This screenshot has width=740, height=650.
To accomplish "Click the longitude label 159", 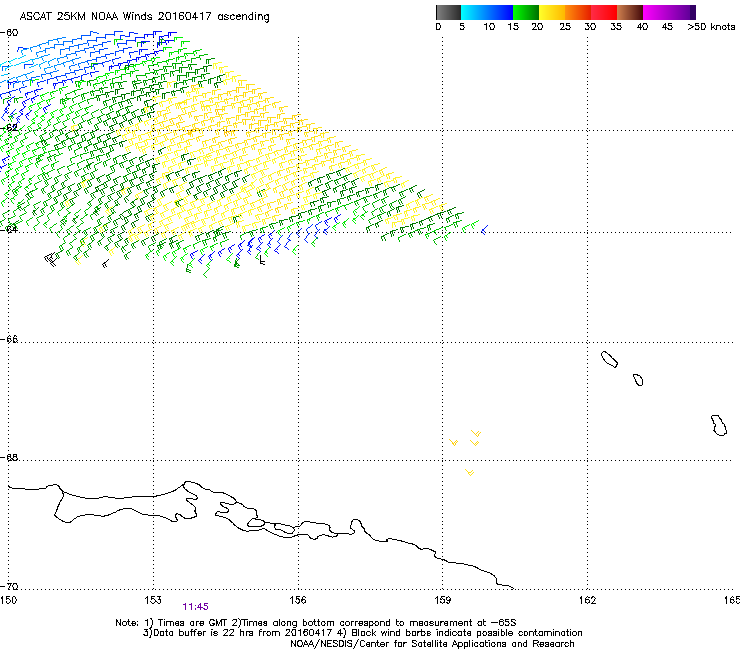I will (443, 599).
